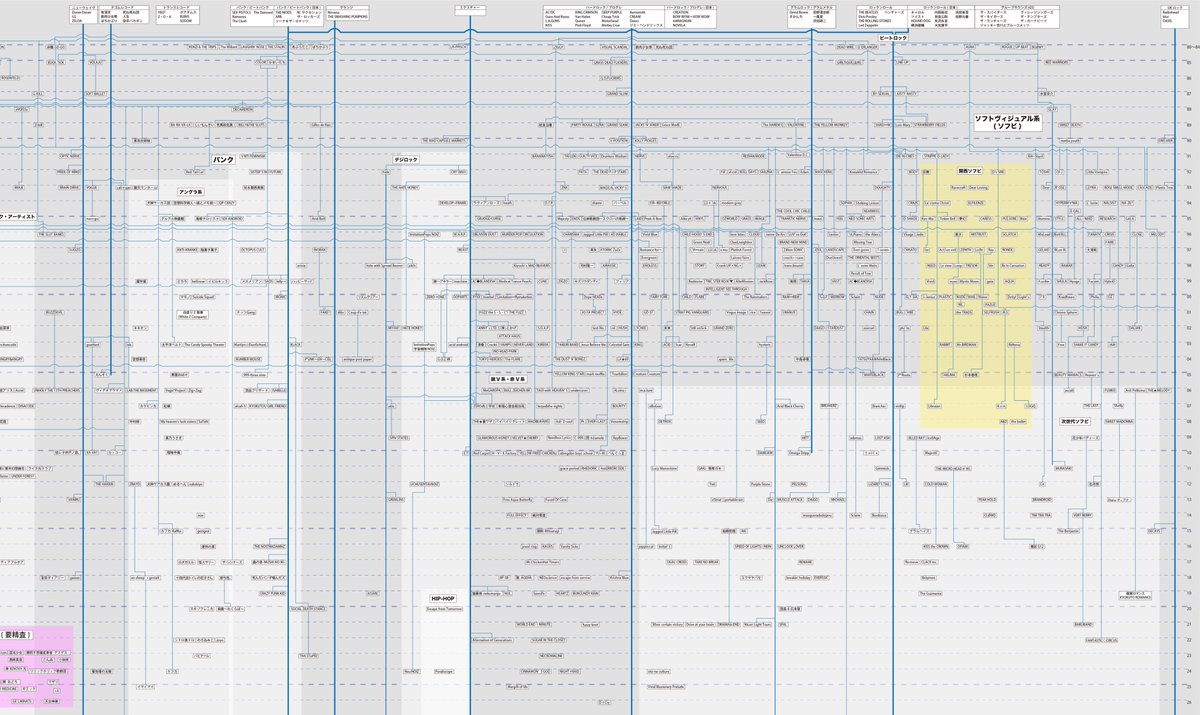The height and width of the screenshot is (715, 1200).
Task: Select THE SLUT BANKS node
Action: [x=52, y=233]
